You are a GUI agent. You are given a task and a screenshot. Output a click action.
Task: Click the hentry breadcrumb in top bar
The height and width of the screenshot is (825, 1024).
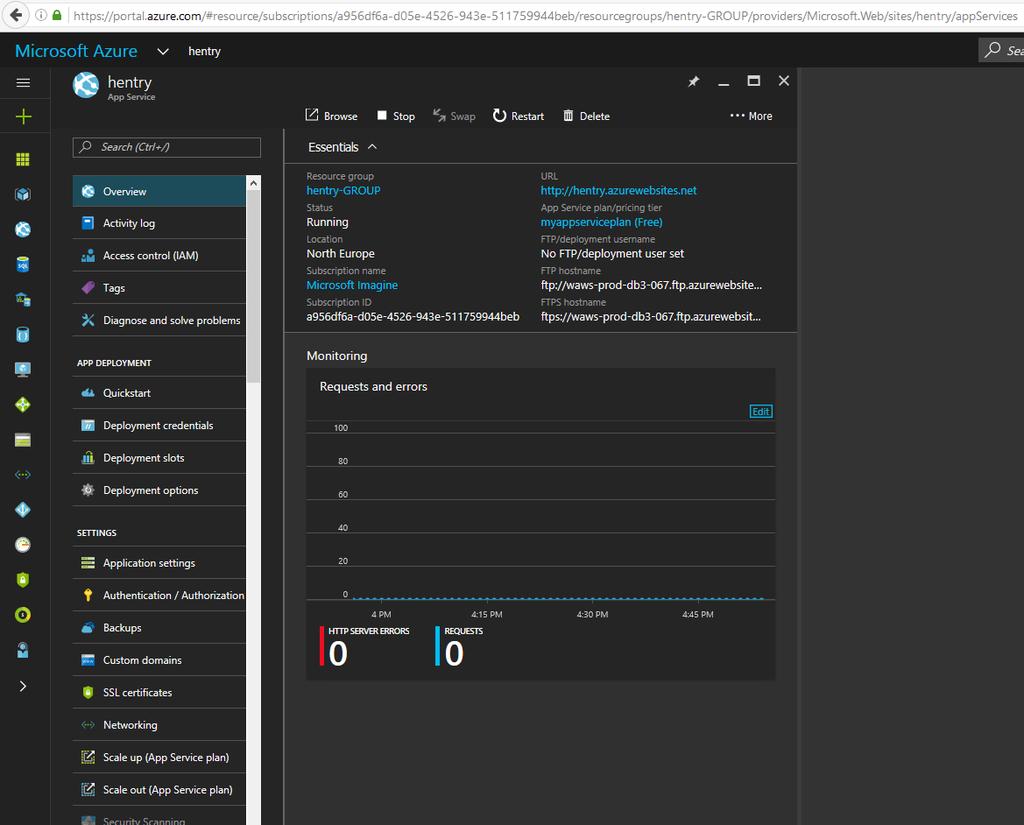204,51
